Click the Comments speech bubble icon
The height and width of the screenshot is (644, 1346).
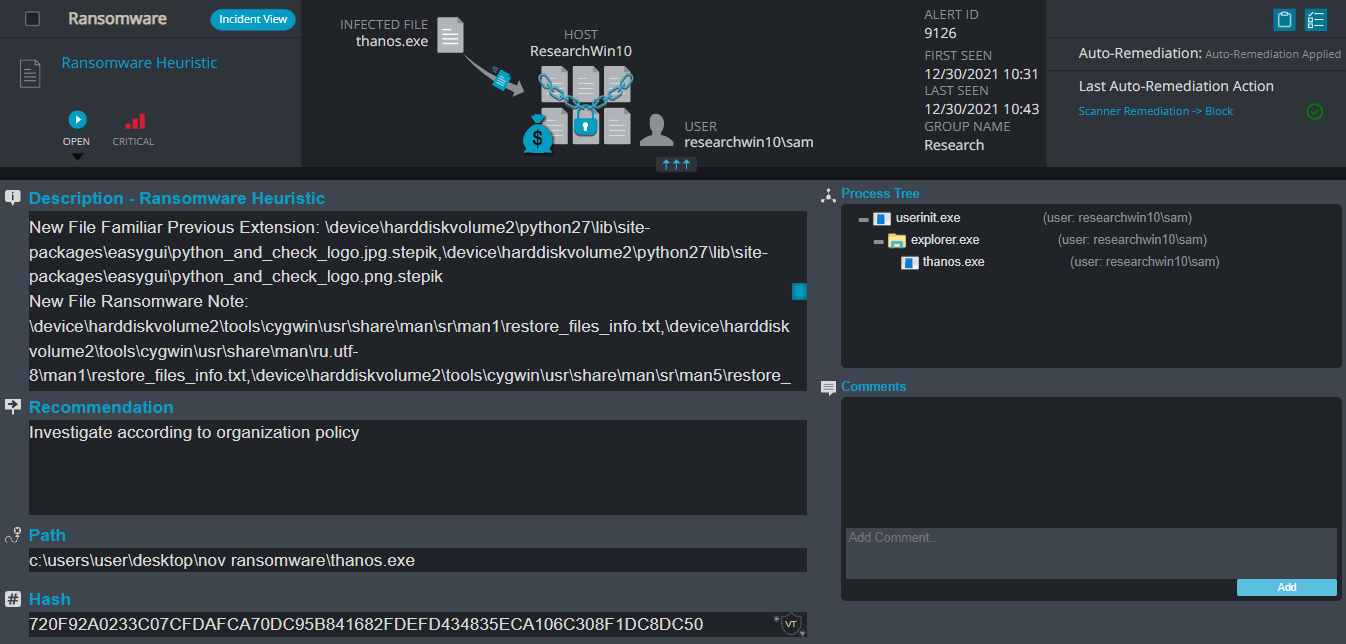tap(828, 388)
